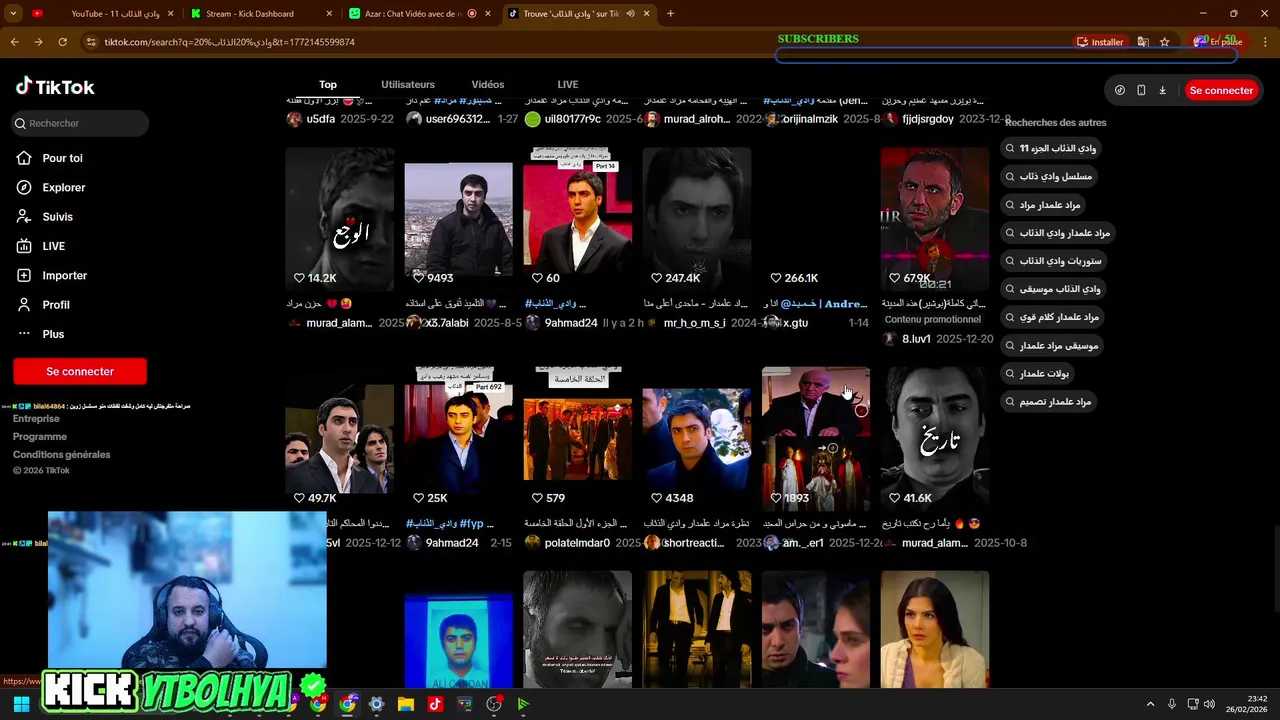Open video thumbnail with 9493 likes
Screen dimensions: 1280x720
(x=459, y=219)
